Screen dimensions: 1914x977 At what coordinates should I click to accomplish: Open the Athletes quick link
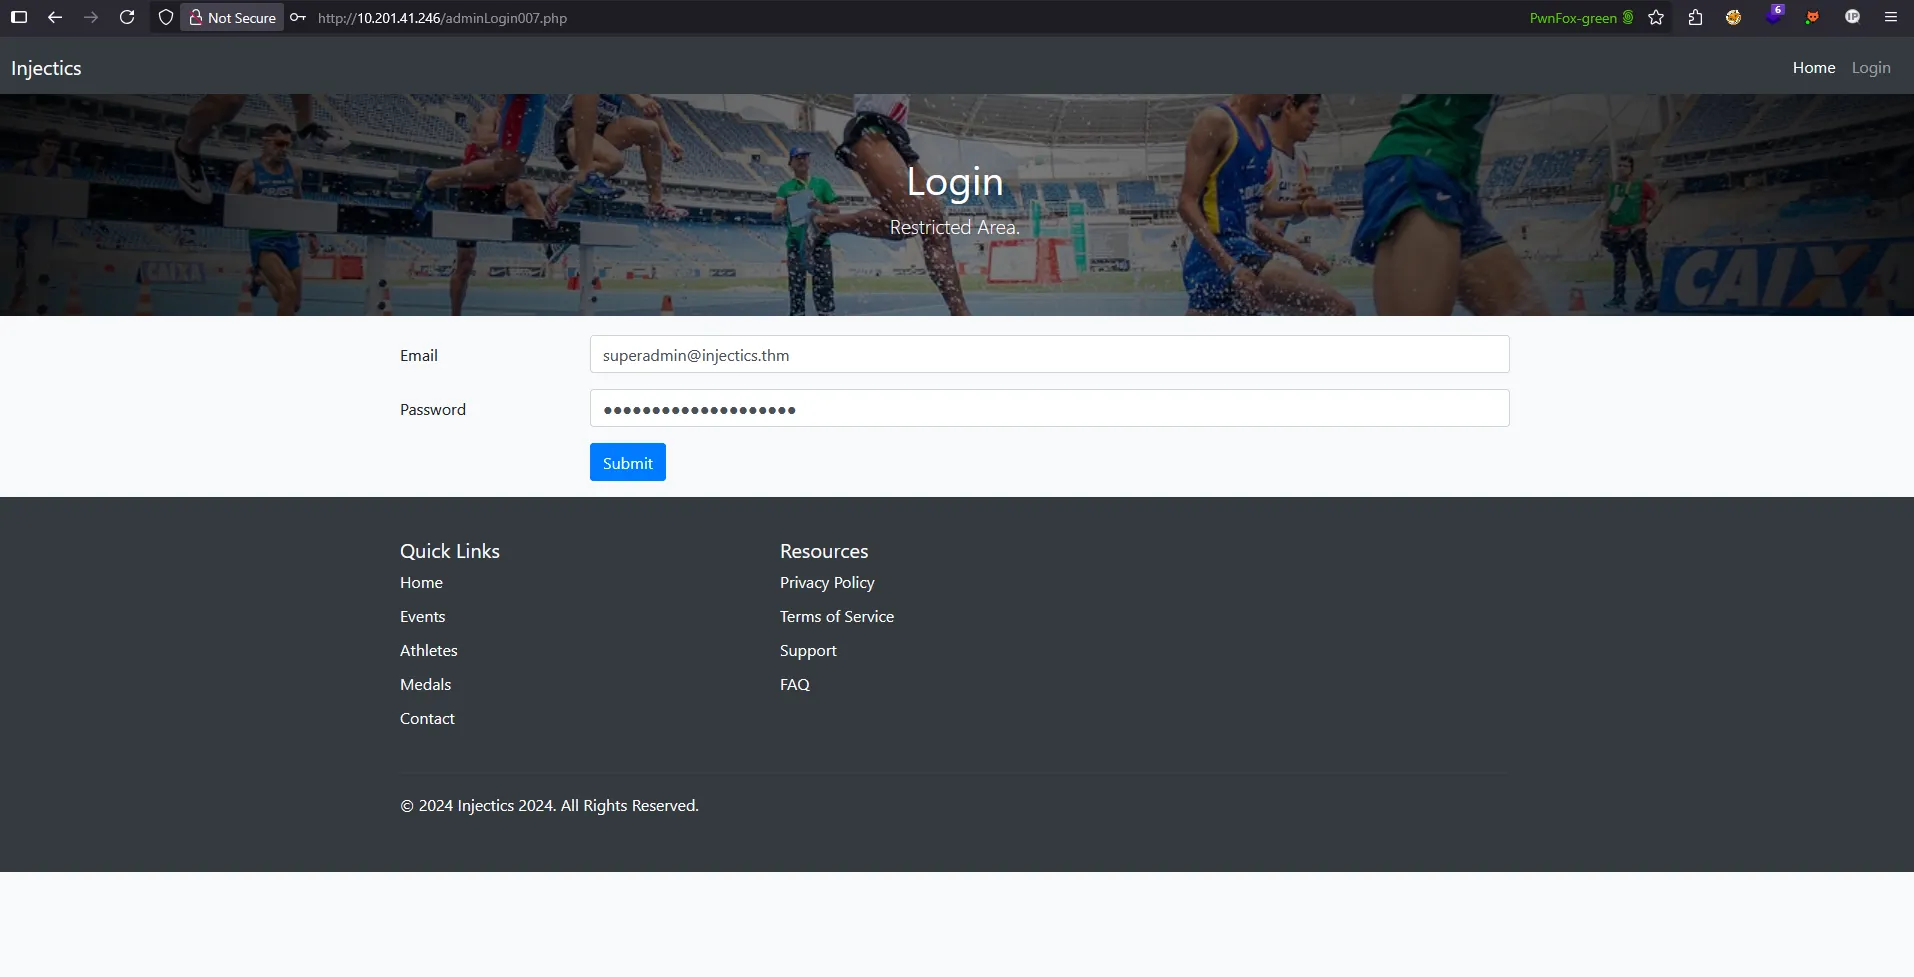pos(428,649)
